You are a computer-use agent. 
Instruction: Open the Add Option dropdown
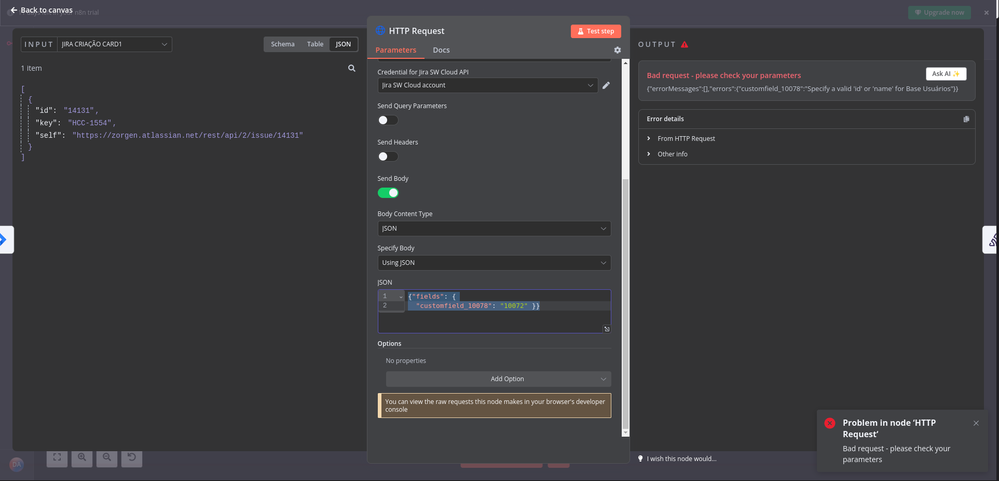(x=498, y=379)
